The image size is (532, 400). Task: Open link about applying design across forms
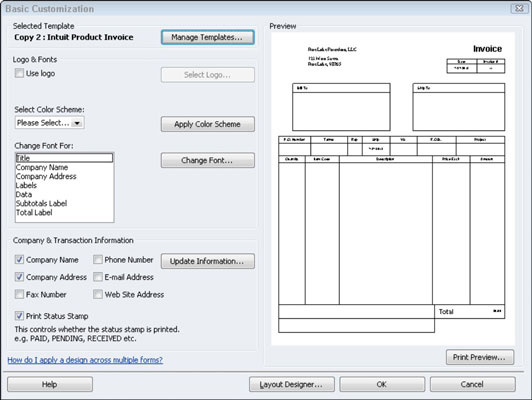coord(85,360)
